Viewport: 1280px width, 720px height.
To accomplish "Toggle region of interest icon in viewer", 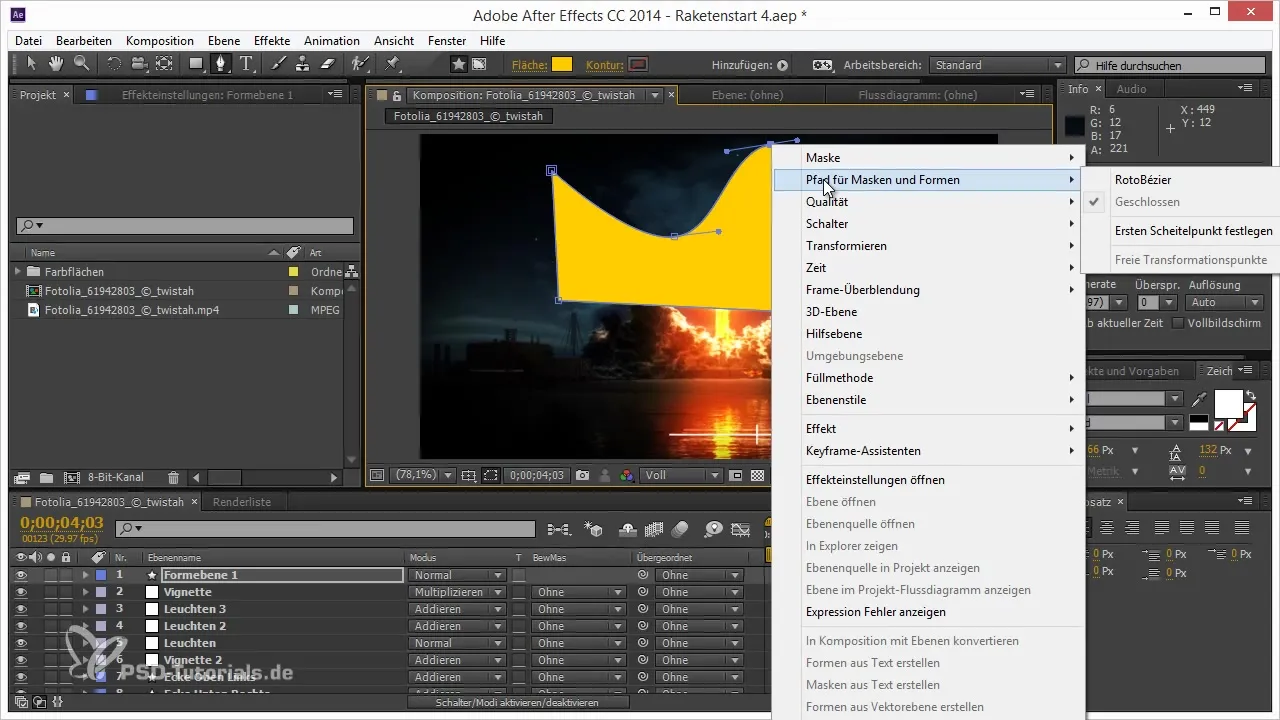I will click(x=491, y=475).
